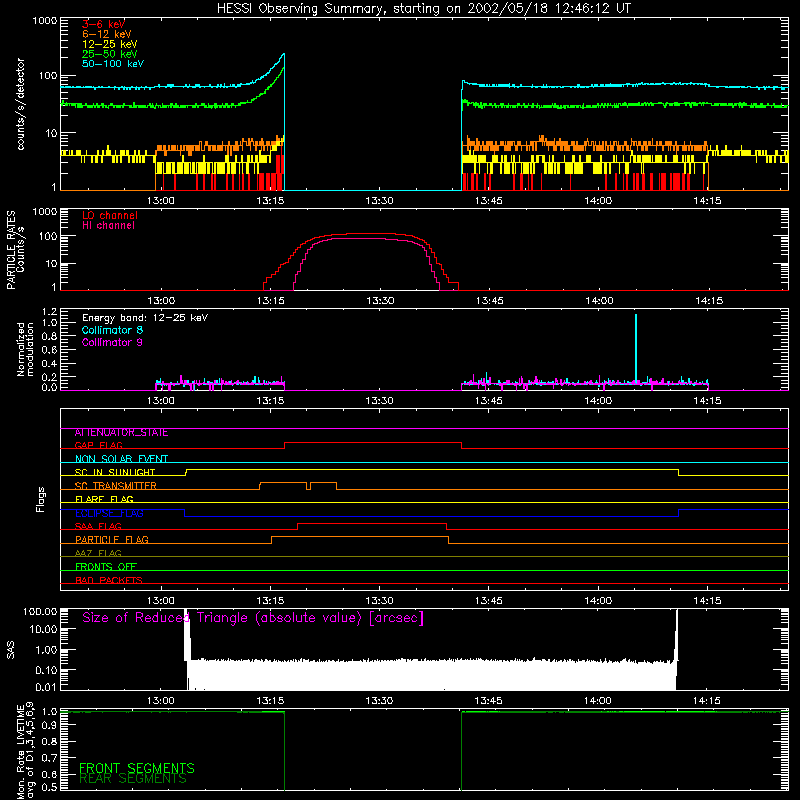800x800 pixels.
Task: Click the HESSI Observing Summary title
Action: (423, 9)
